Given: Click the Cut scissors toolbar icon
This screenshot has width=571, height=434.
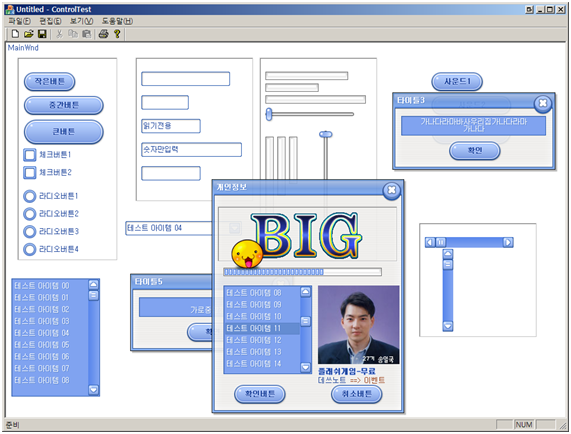Looking at the screenshot, I should (x=59, y=34).
